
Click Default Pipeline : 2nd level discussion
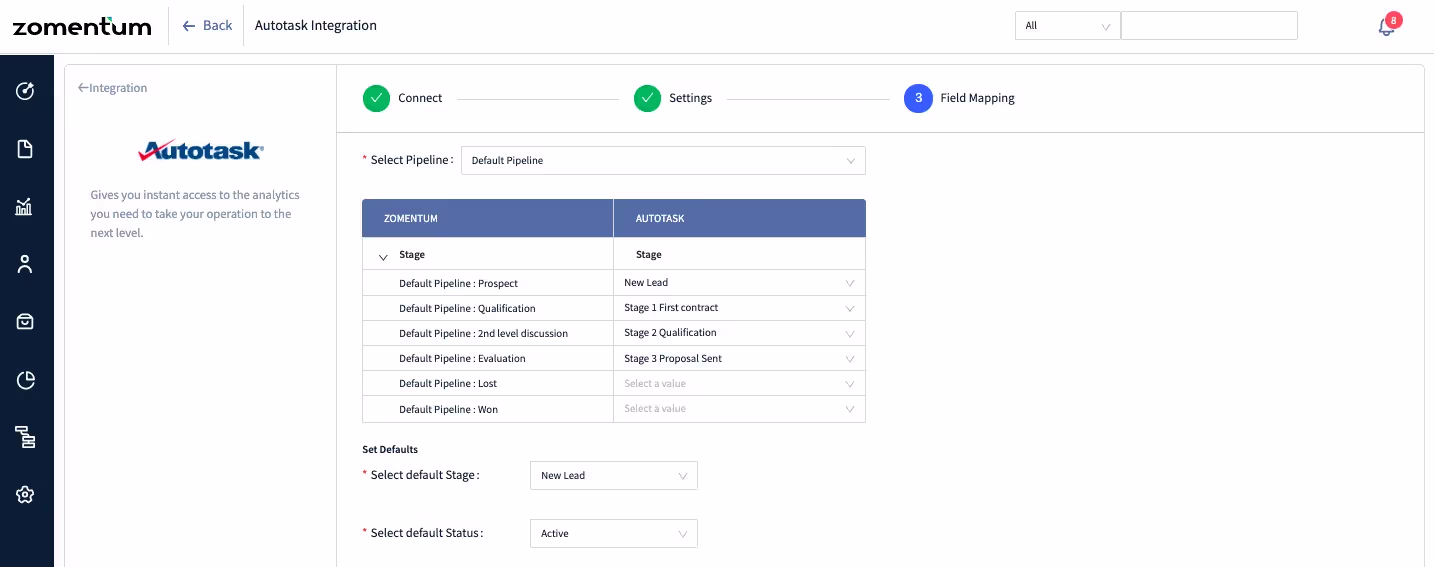coord(488,333)
